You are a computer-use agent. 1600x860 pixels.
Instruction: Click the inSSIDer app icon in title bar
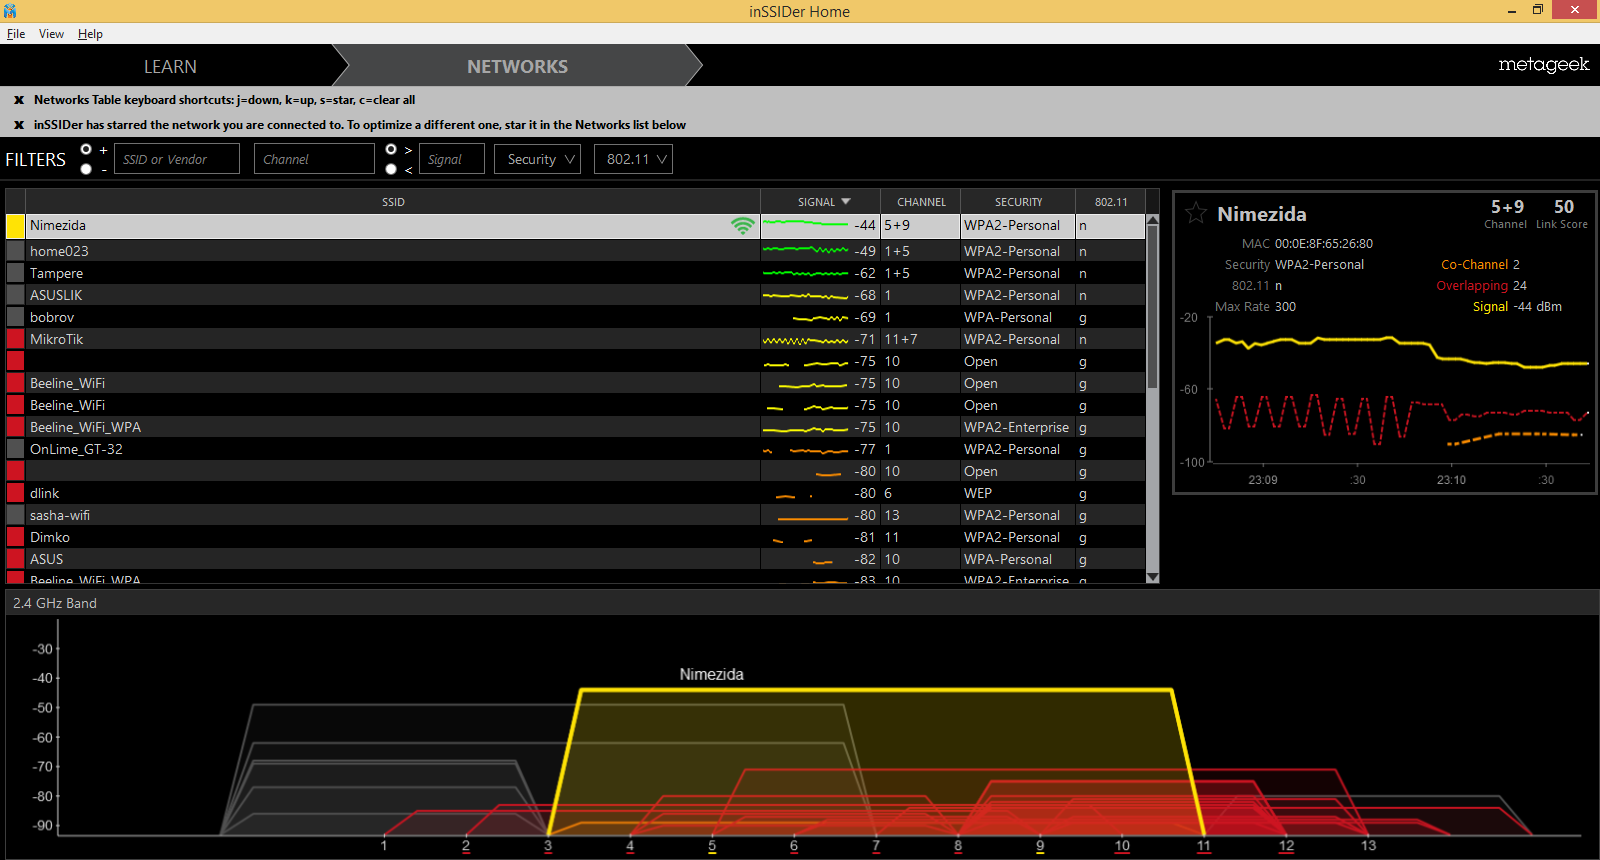pos(10,11)
